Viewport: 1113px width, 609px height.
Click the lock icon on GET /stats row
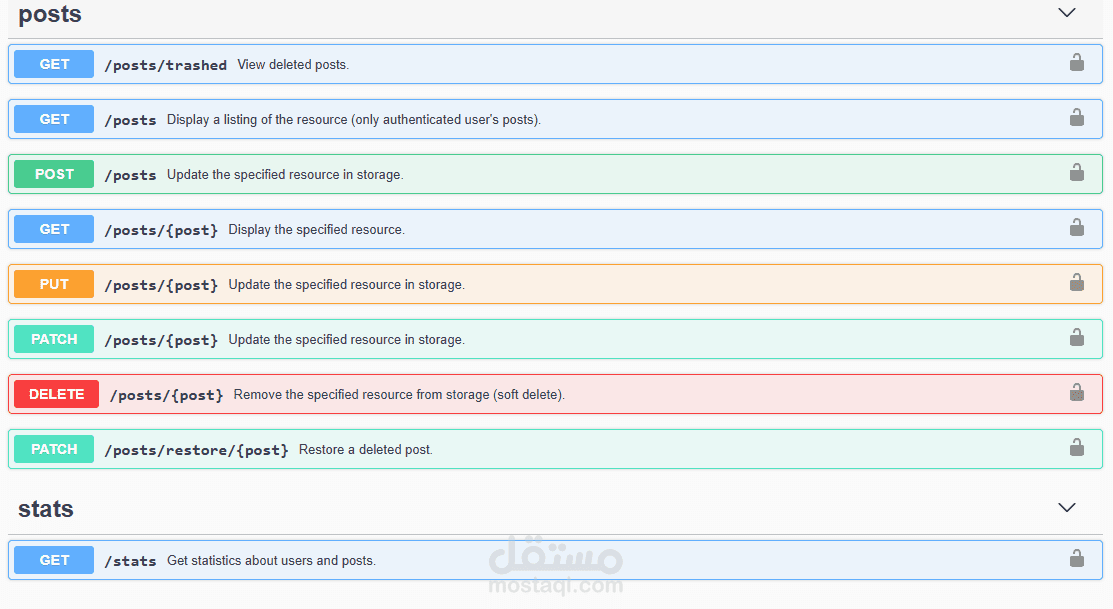[1077, 559]
